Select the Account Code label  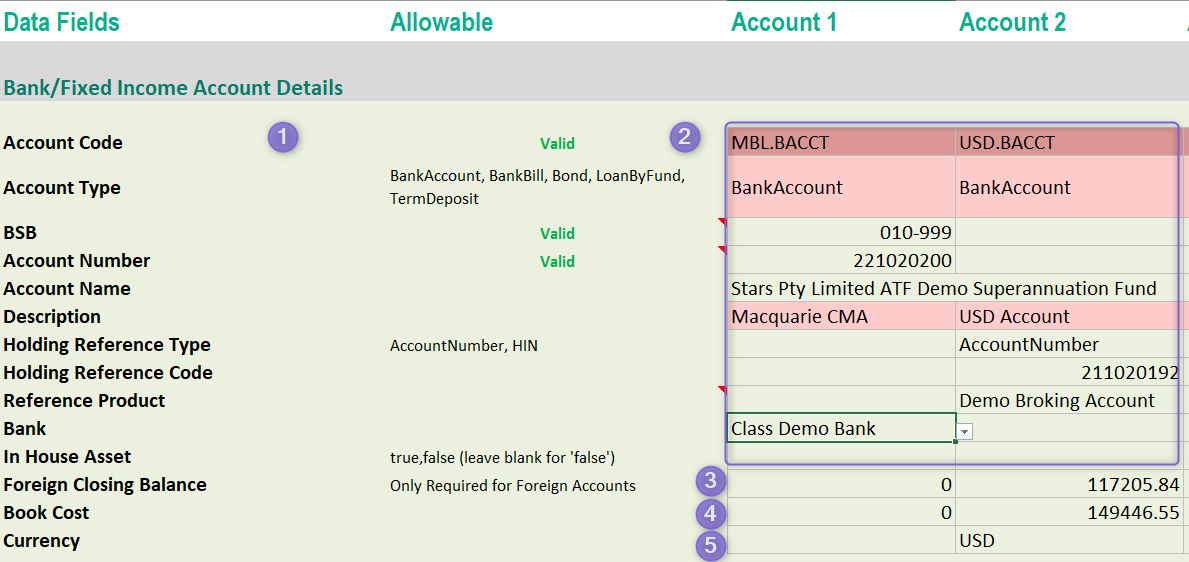click(63, 143)
